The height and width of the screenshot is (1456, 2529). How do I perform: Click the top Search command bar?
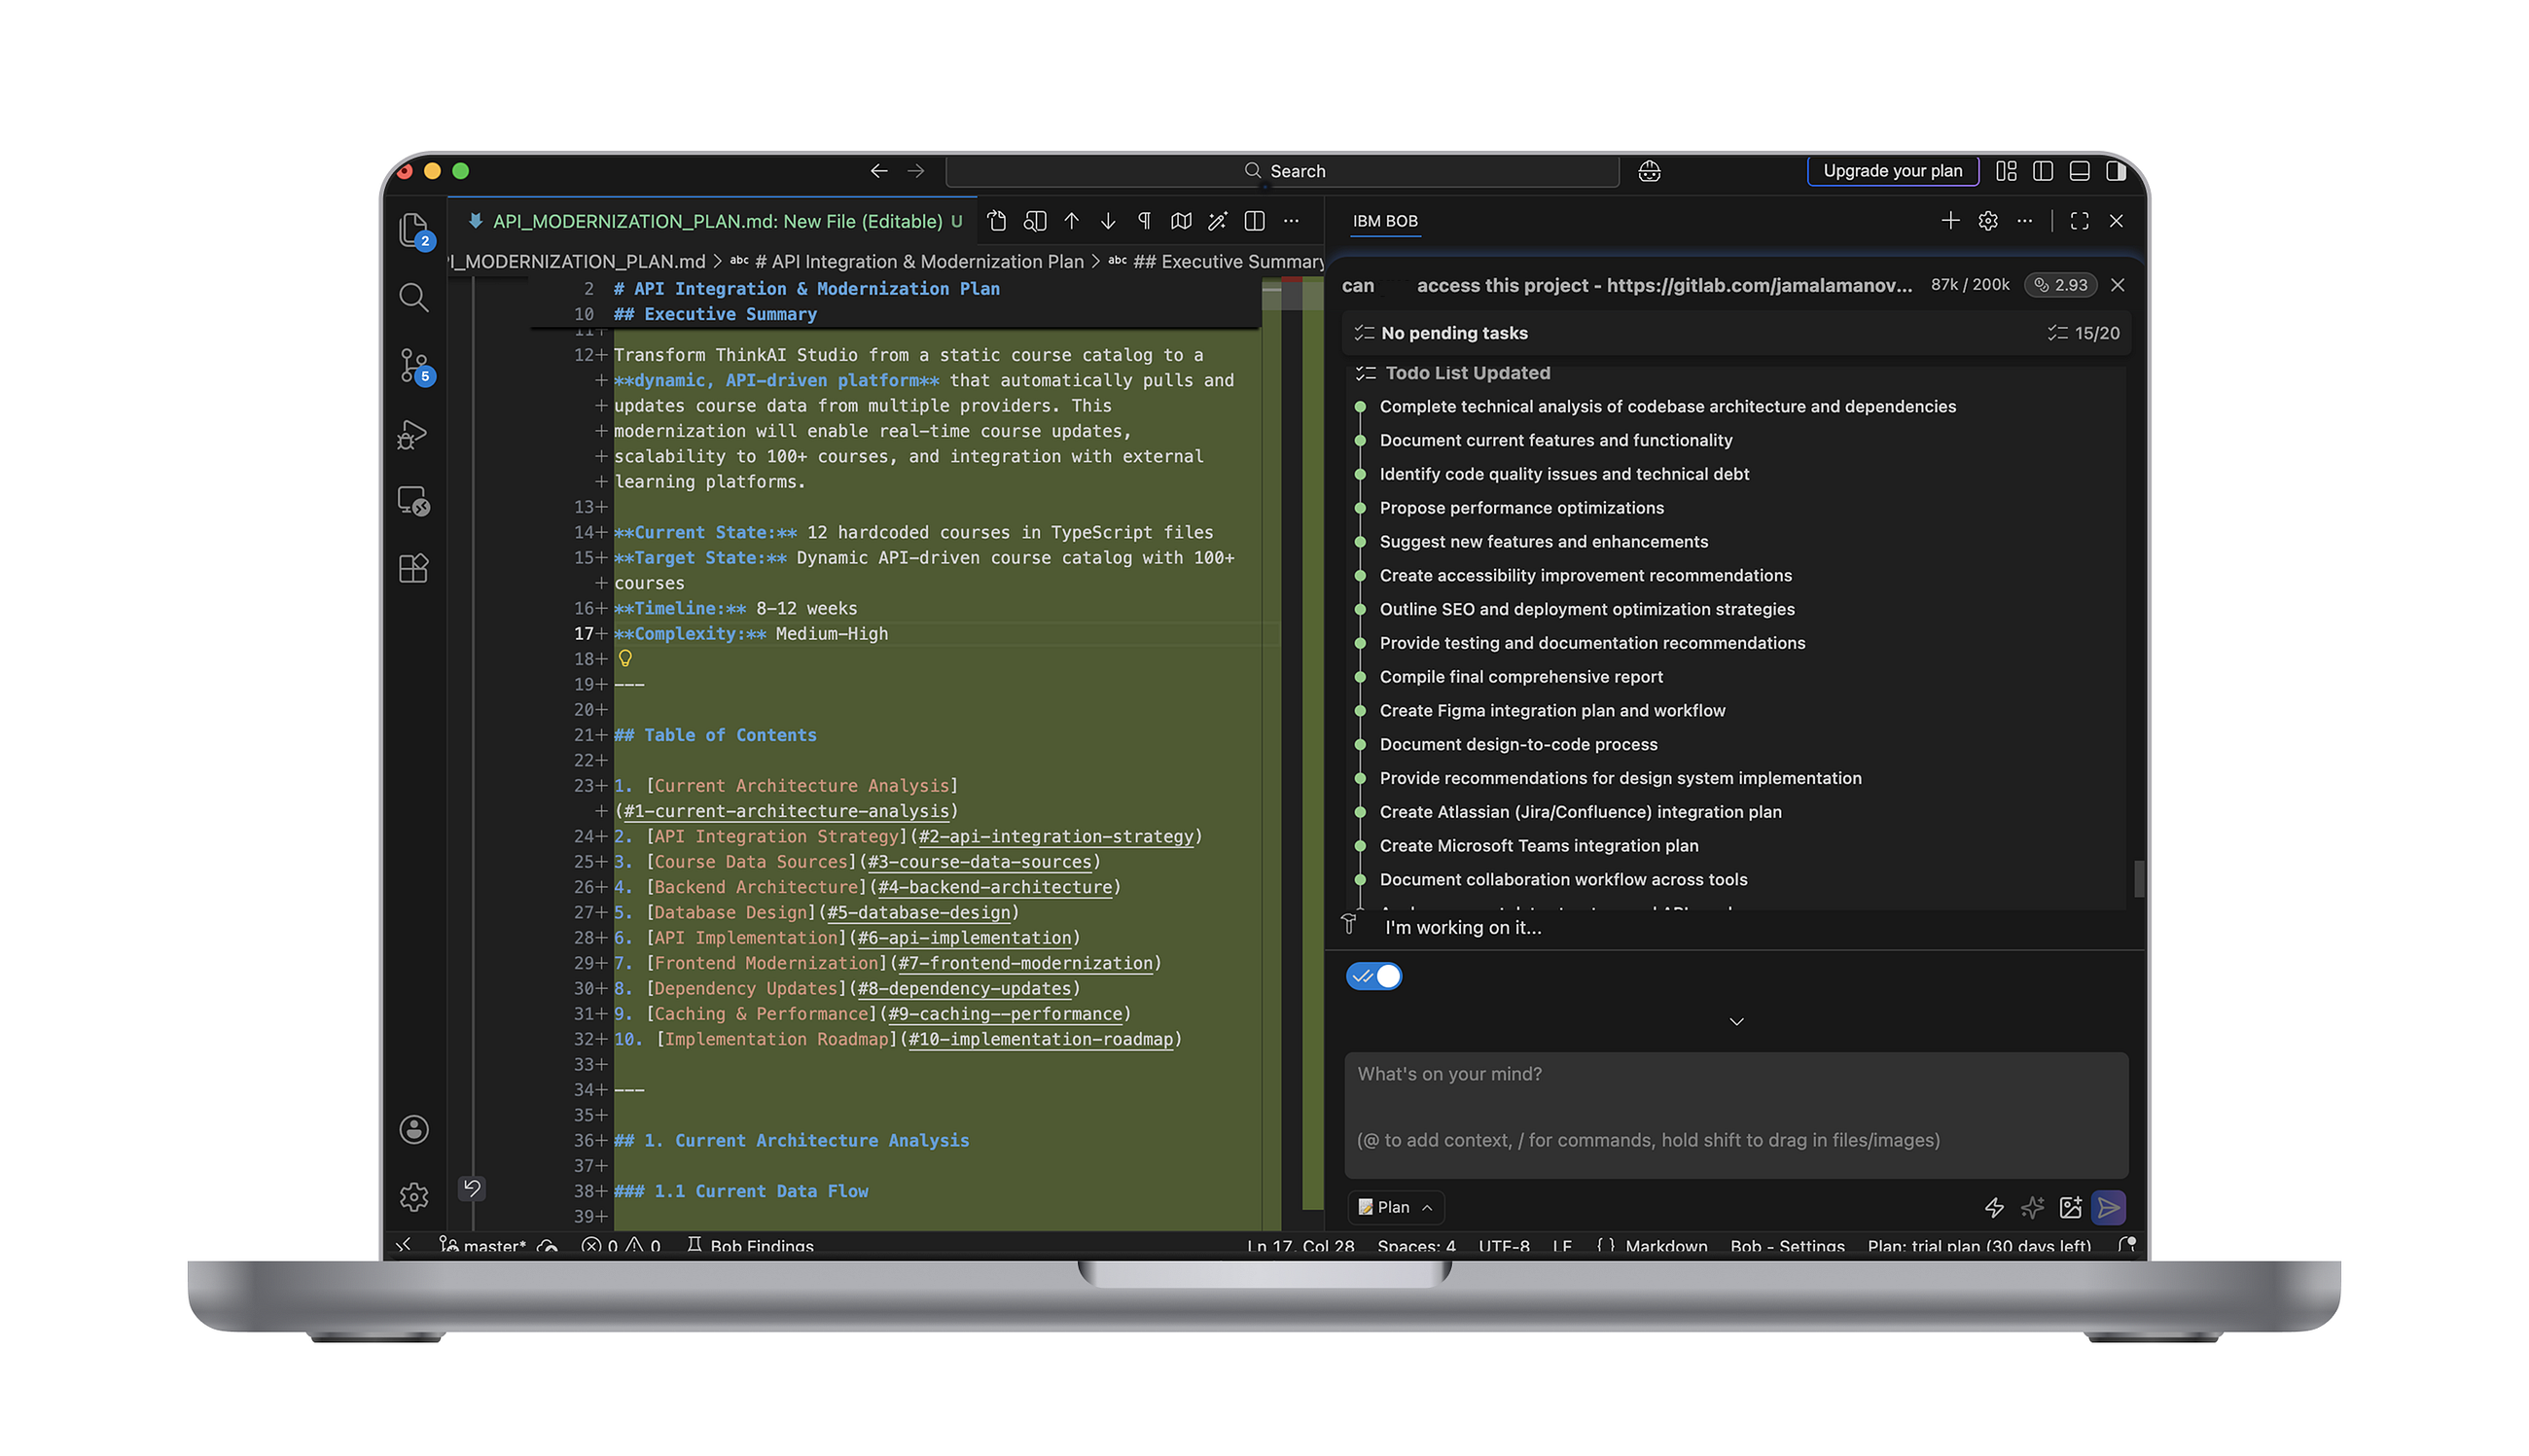click(x=1282, y=171)
